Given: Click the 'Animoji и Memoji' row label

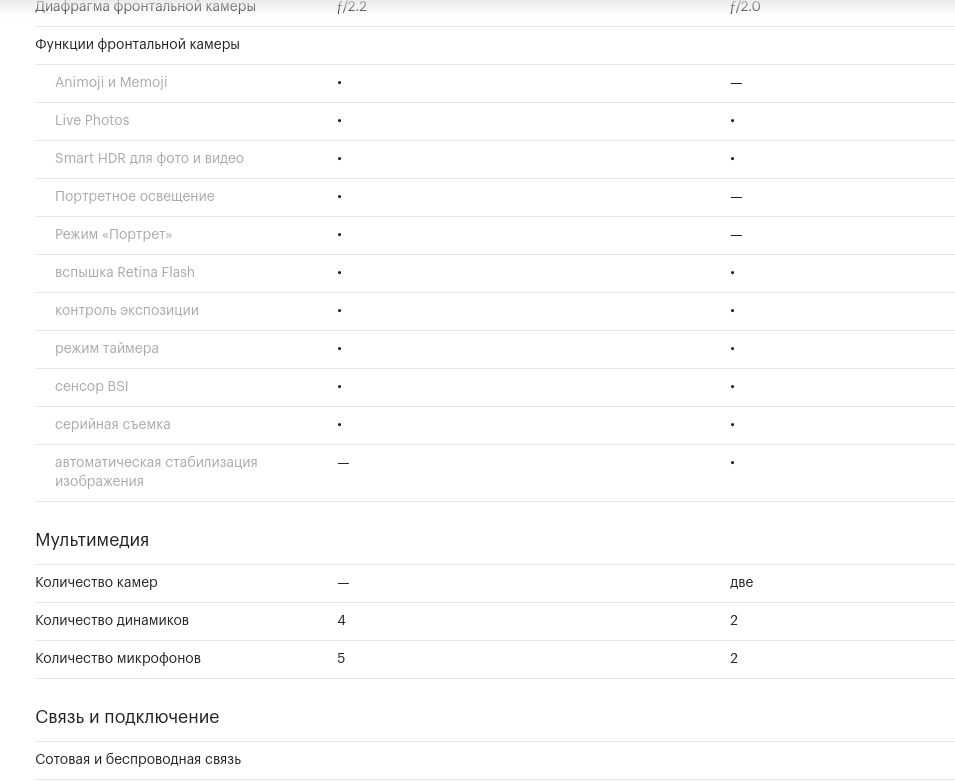Looking at the screenshot, I should click(x=111, y=82).
